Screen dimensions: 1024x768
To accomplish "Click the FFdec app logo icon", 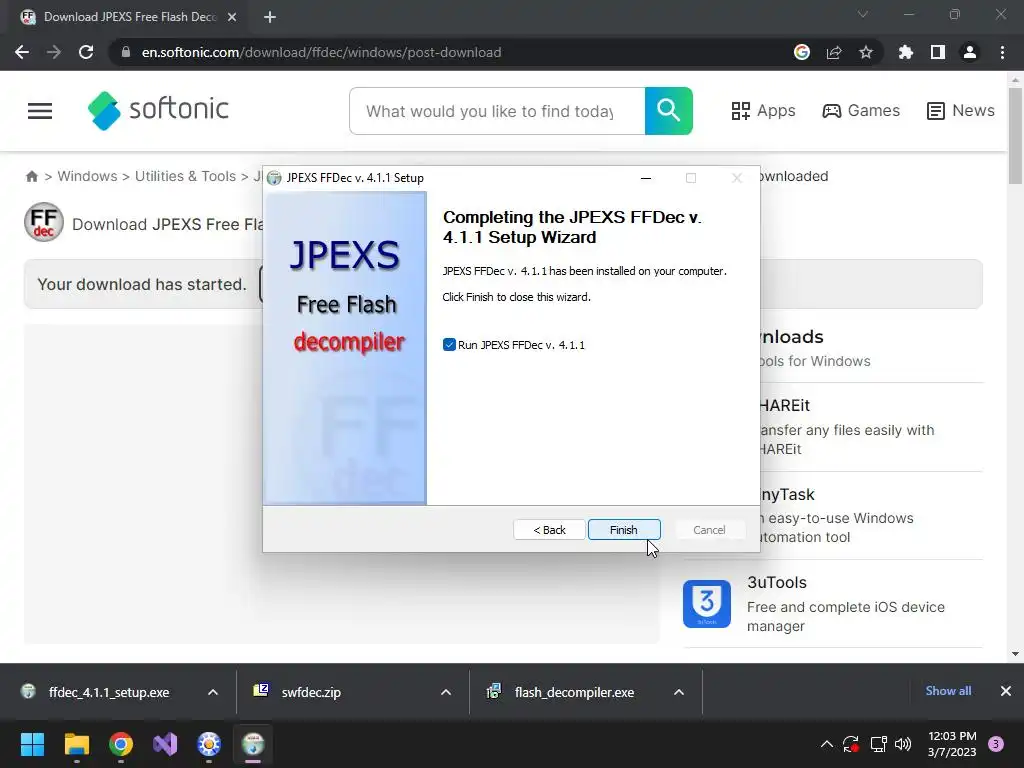I will click(x=44, y=222).
